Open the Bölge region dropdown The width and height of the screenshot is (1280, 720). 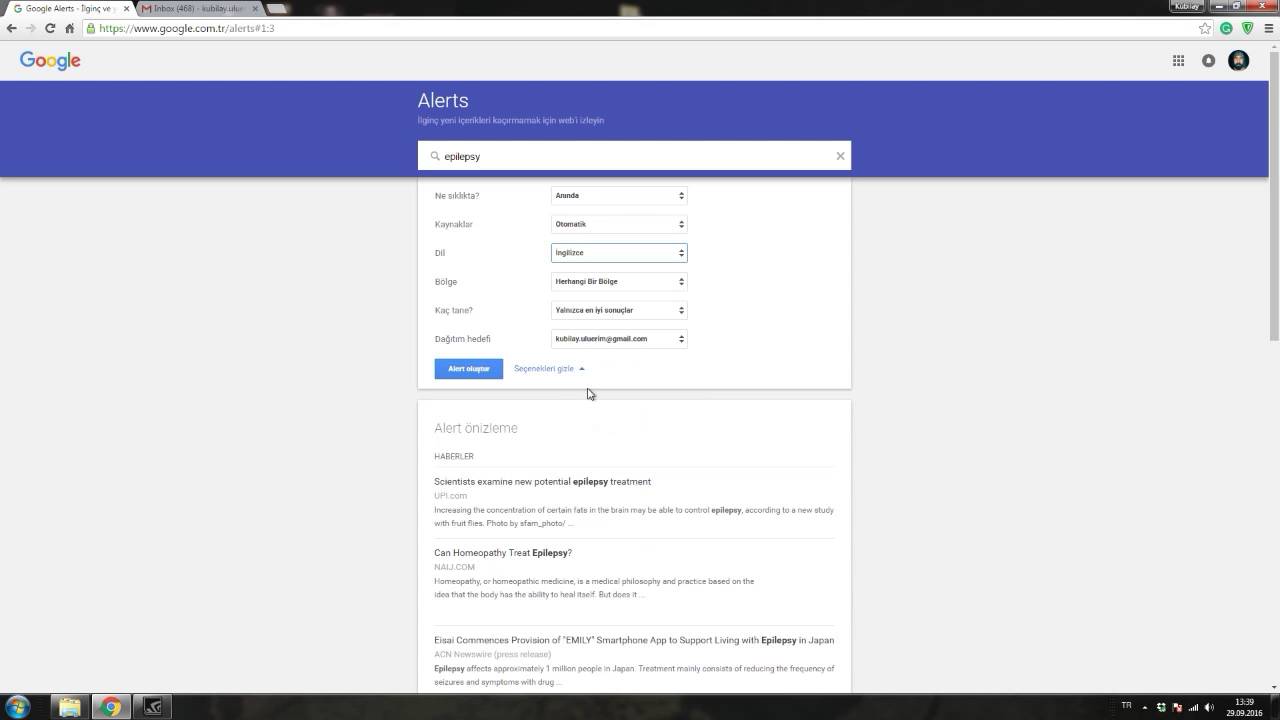(619, 281)
